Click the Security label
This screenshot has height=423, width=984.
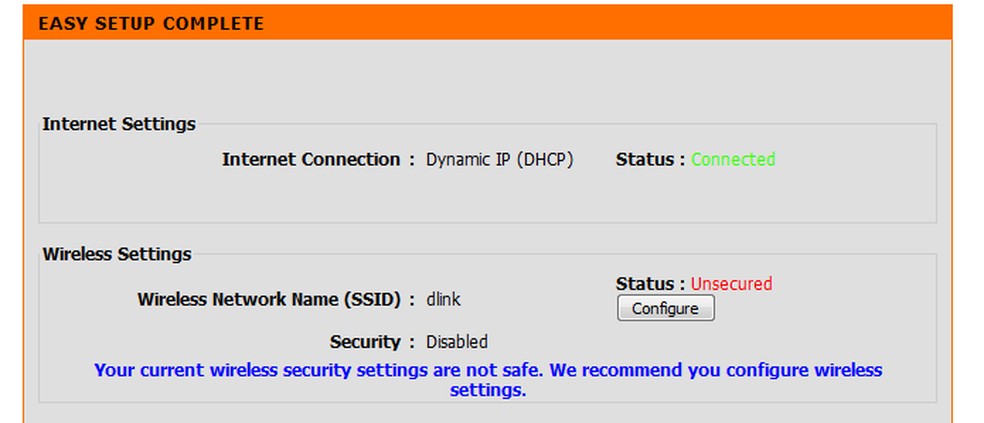(365, 342)
